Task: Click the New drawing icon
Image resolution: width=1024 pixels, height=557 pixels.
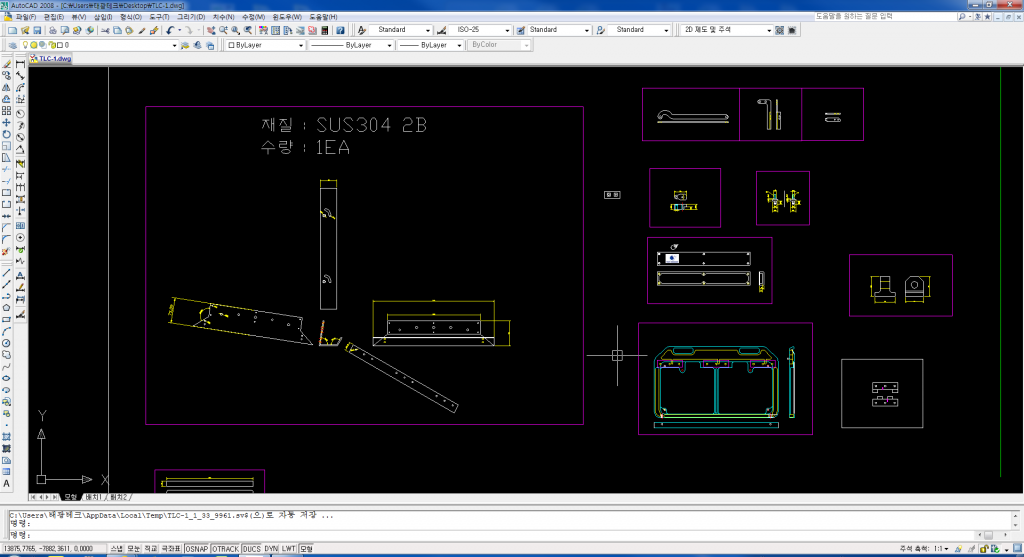Action: pyautogui.click(x=12, y=30)
